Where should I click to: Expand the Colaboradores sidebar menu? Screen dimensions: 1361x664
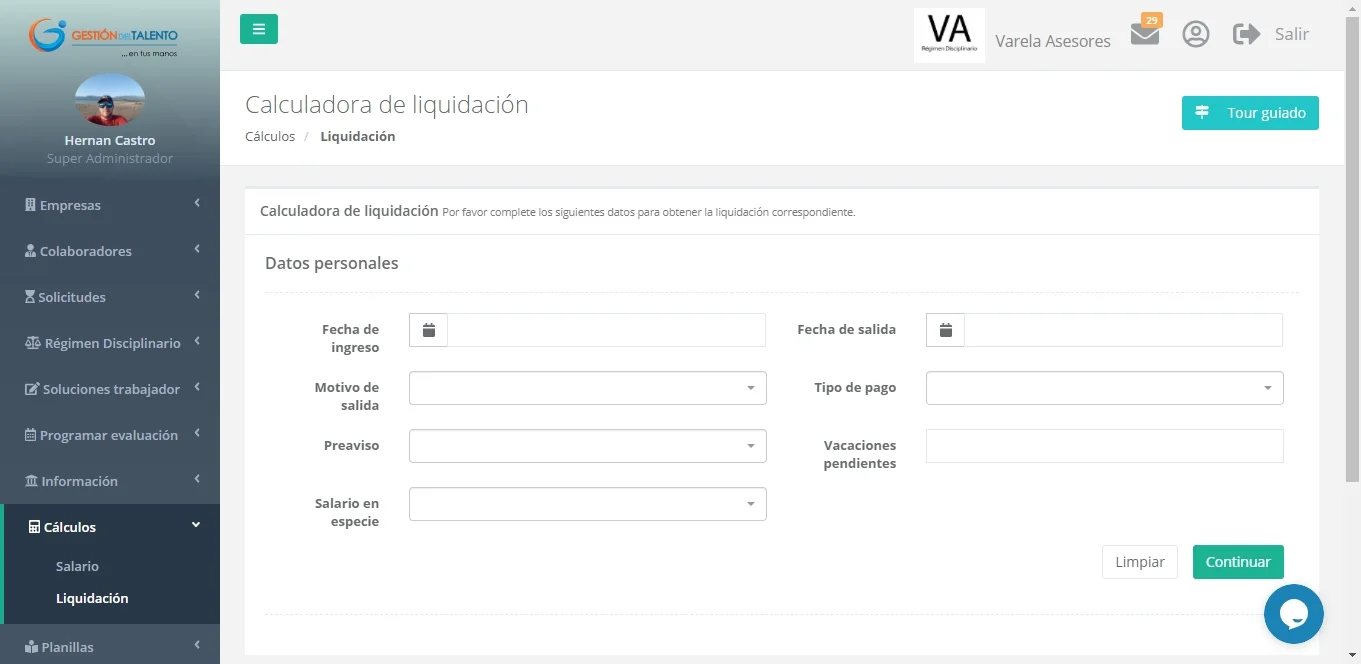110,251
